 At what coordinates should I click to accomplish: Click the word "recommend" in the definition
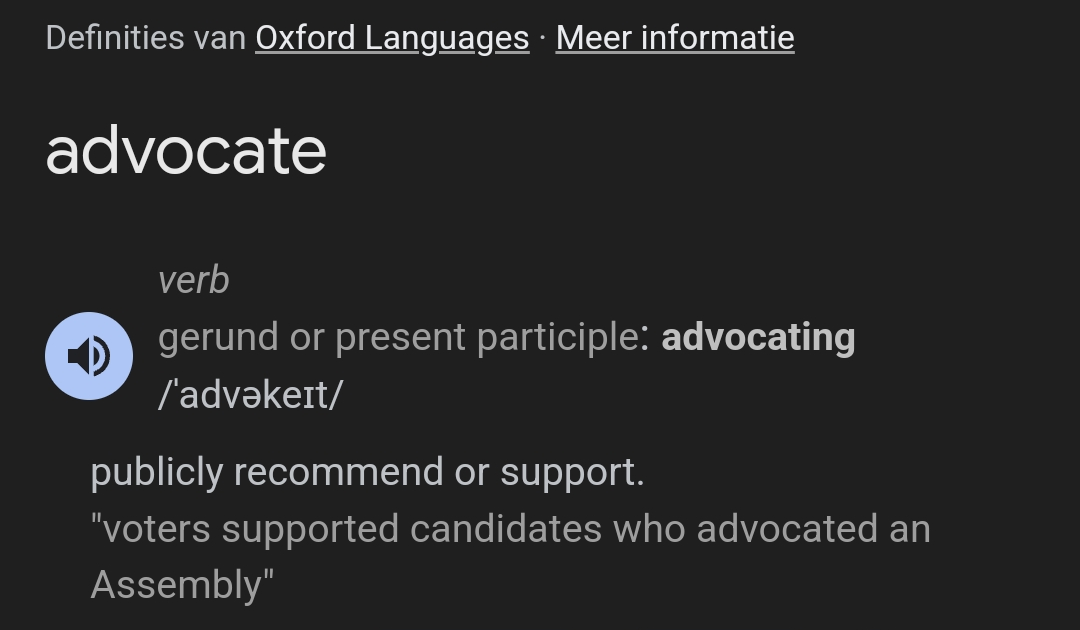(x=338, y=472)
